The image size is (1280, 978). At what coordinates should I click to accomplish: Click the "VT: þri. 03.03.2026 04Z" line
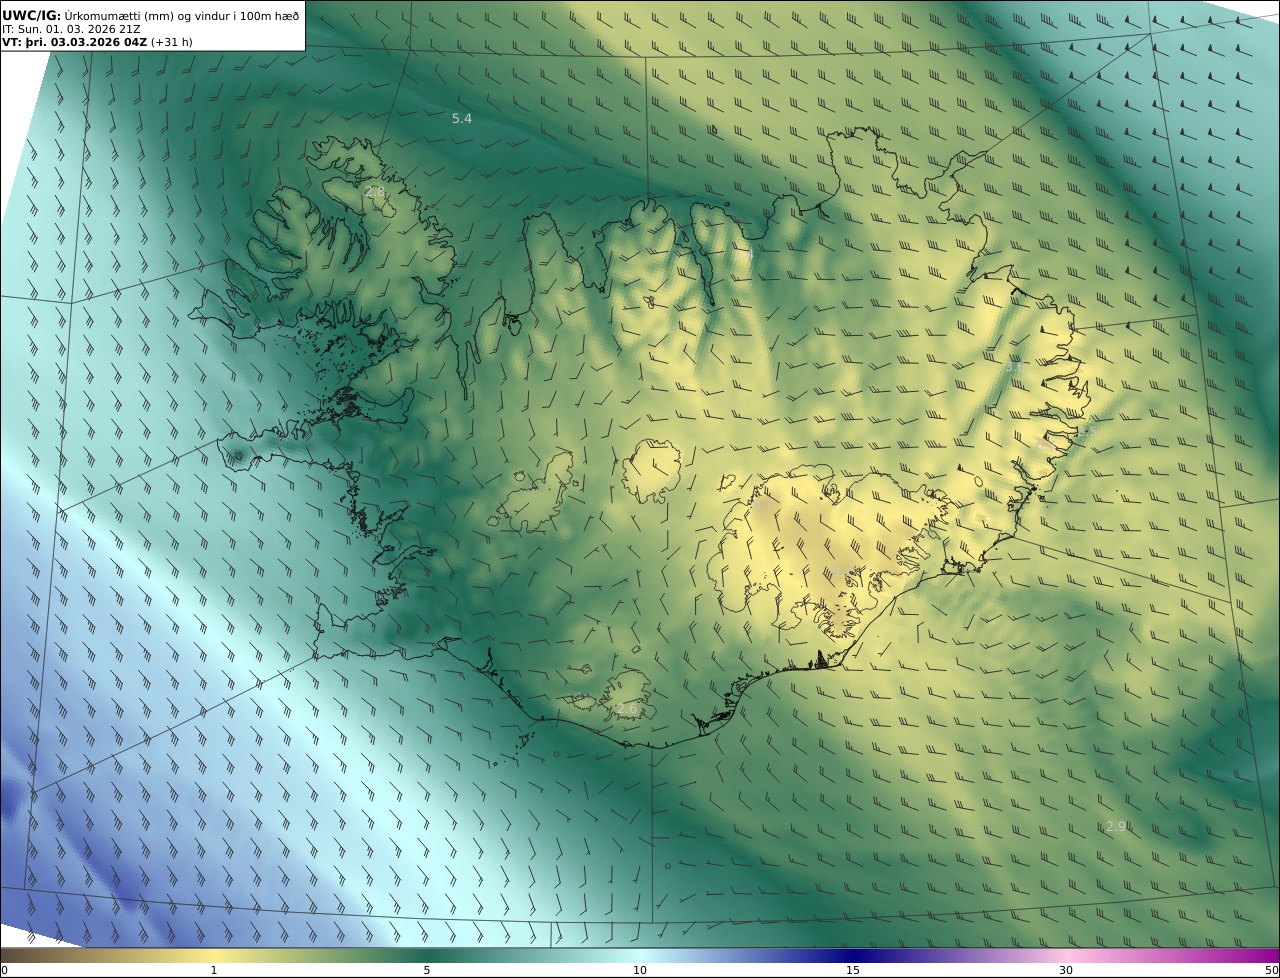click(75, 42)
